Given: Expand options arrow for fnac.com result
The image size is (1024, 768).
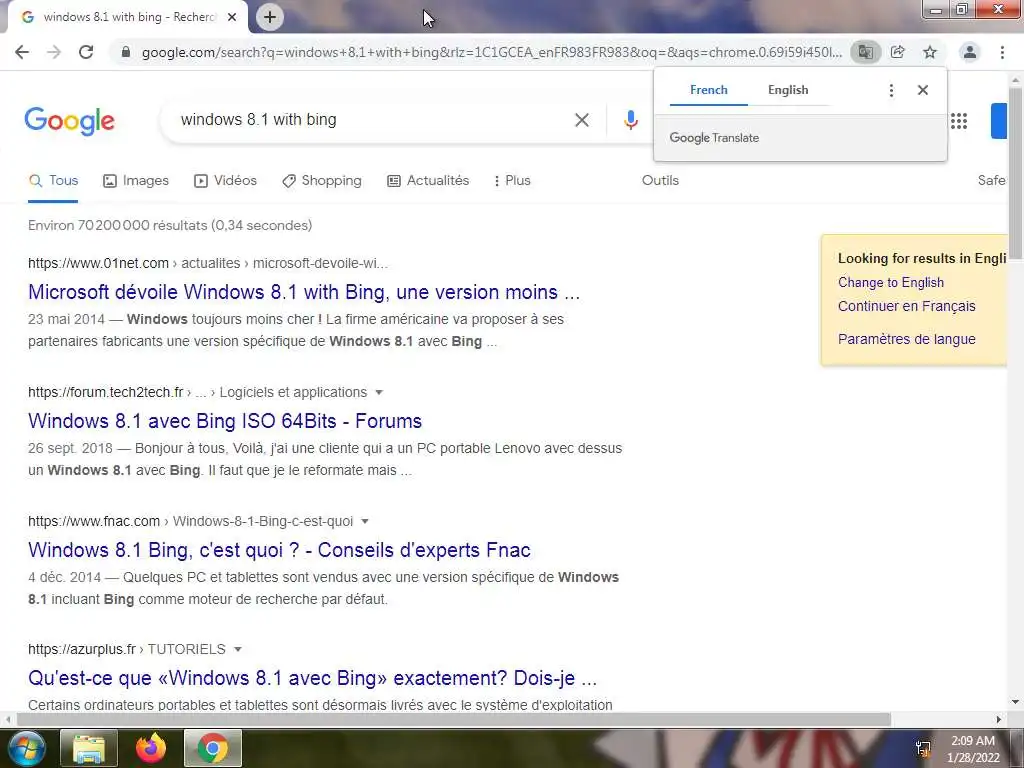Looking at the screenshot, I should tap(365, 521).
